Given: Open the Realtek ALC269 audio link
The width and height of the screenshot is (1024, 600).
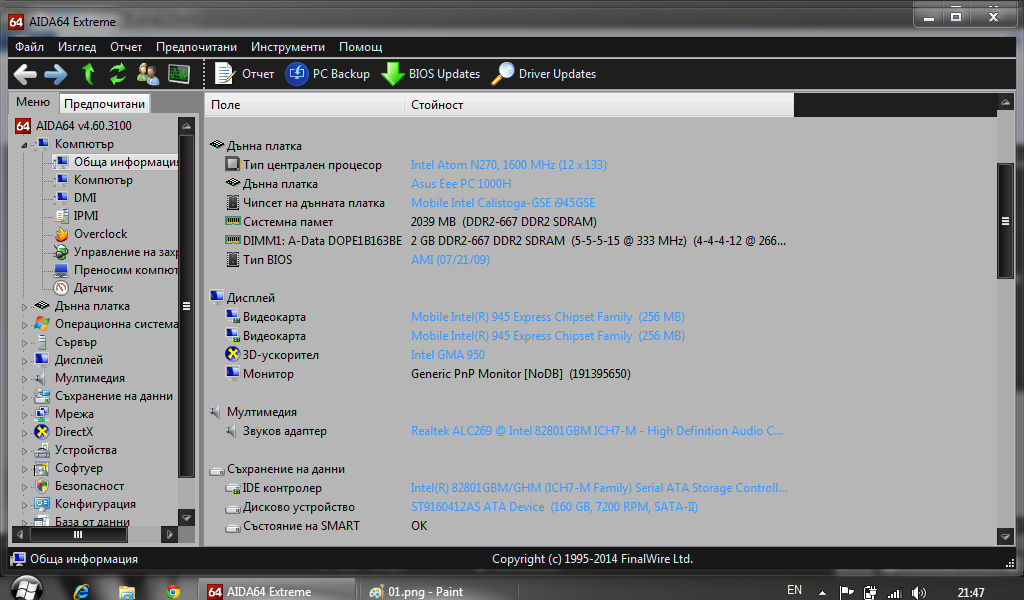Looking at the screenshot, I should pos(597,431).
